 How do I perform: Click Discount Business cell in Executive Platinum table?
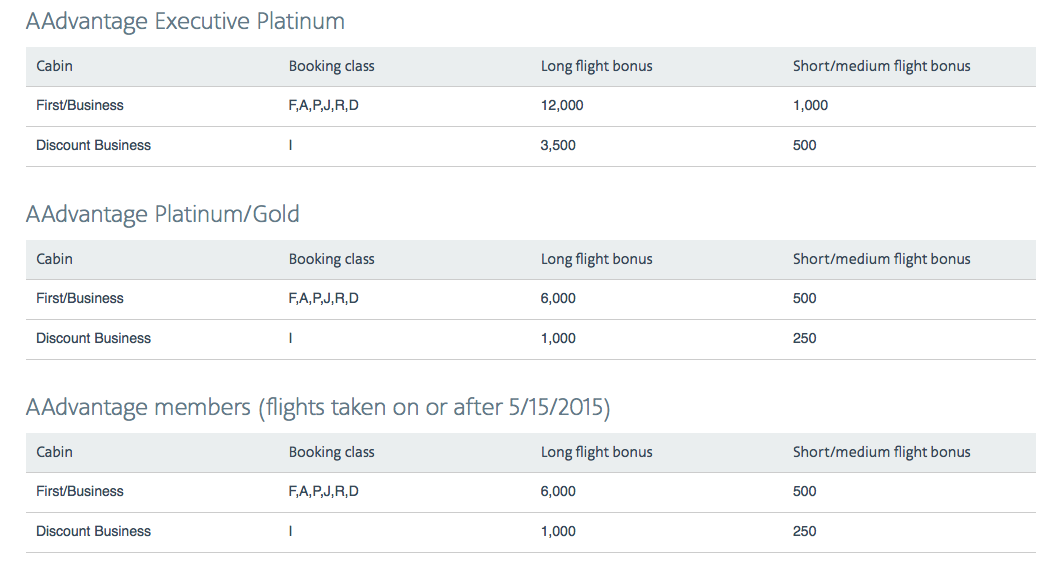(93, 145)
